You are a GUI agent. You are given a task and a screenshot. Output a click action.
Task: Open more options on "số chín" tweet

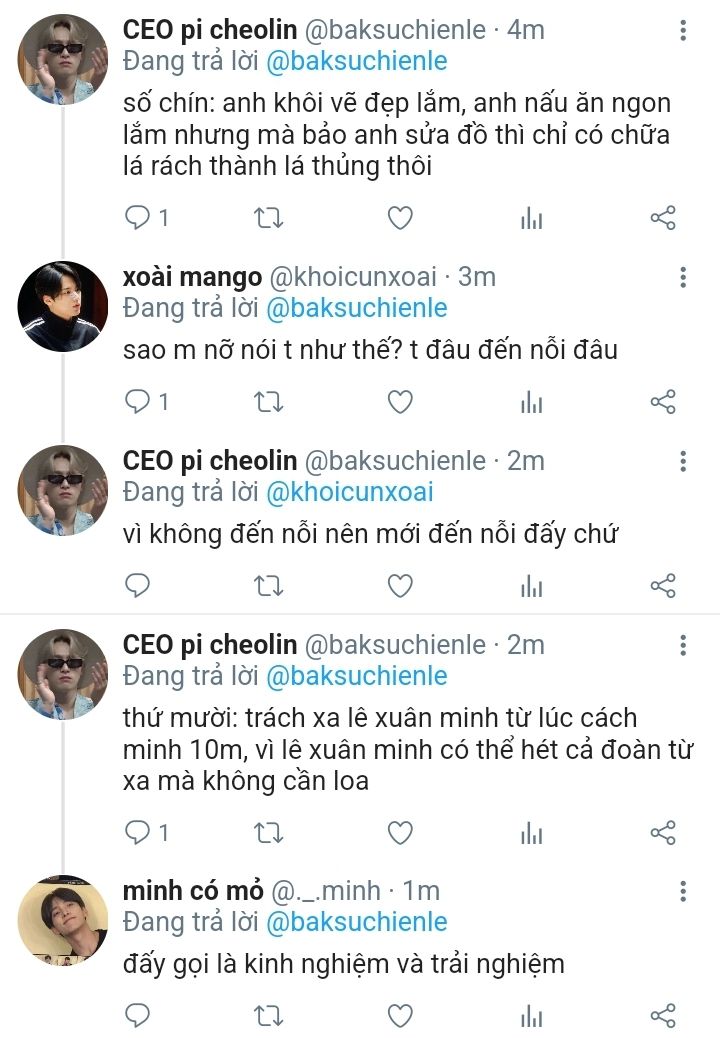click(x=683, y=30)
